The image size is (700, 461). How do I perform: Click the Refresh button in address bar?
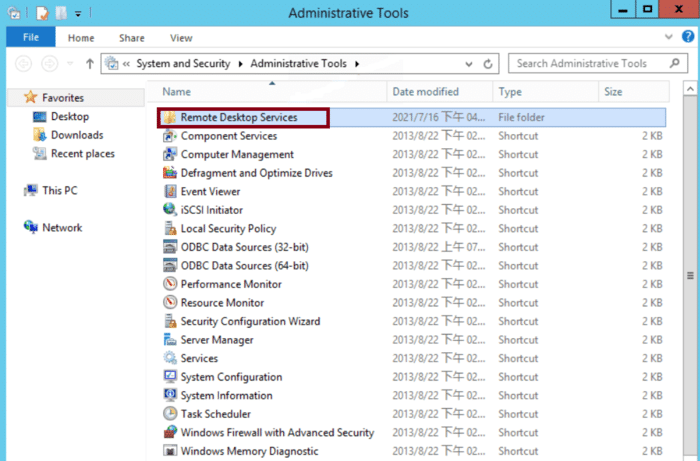[488, 64]
